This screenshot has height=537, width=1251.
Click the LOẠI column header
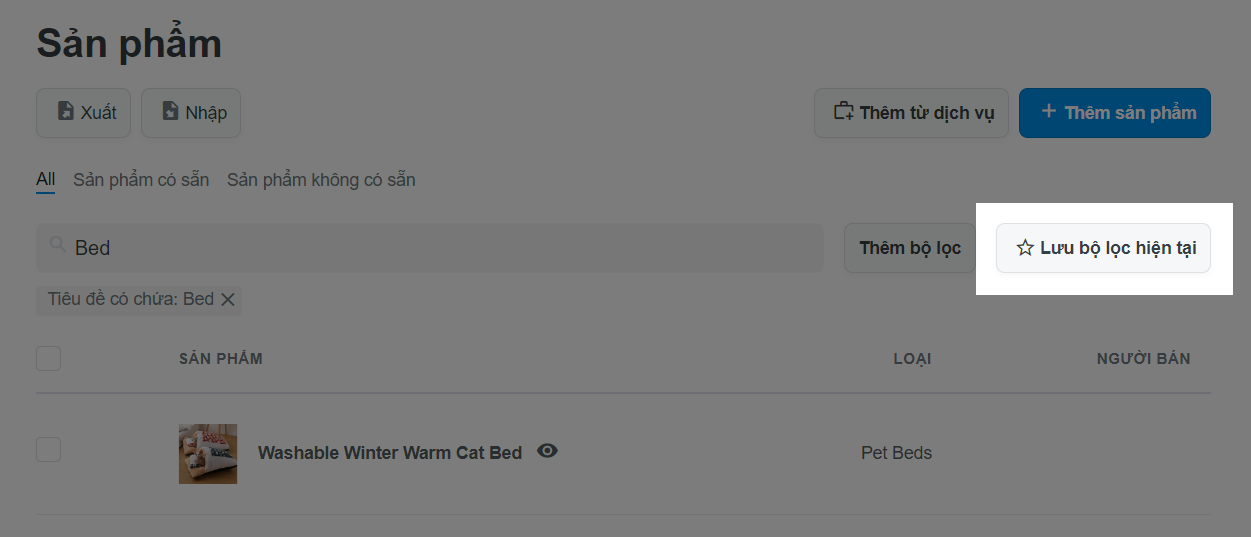point(912,358)
